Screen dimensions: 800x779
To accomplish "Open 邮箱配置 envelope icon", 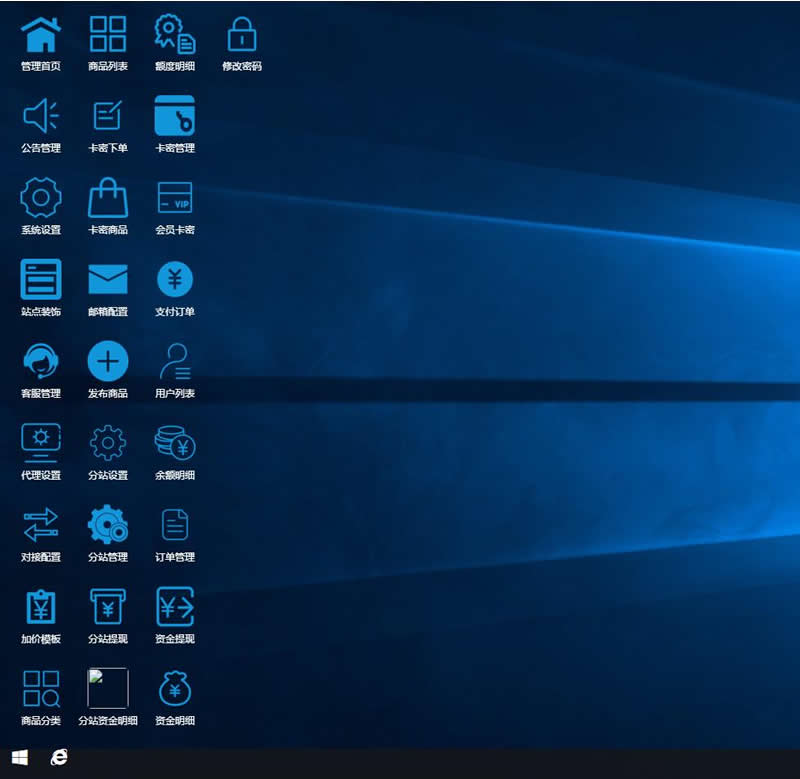I will pos(108,280).
